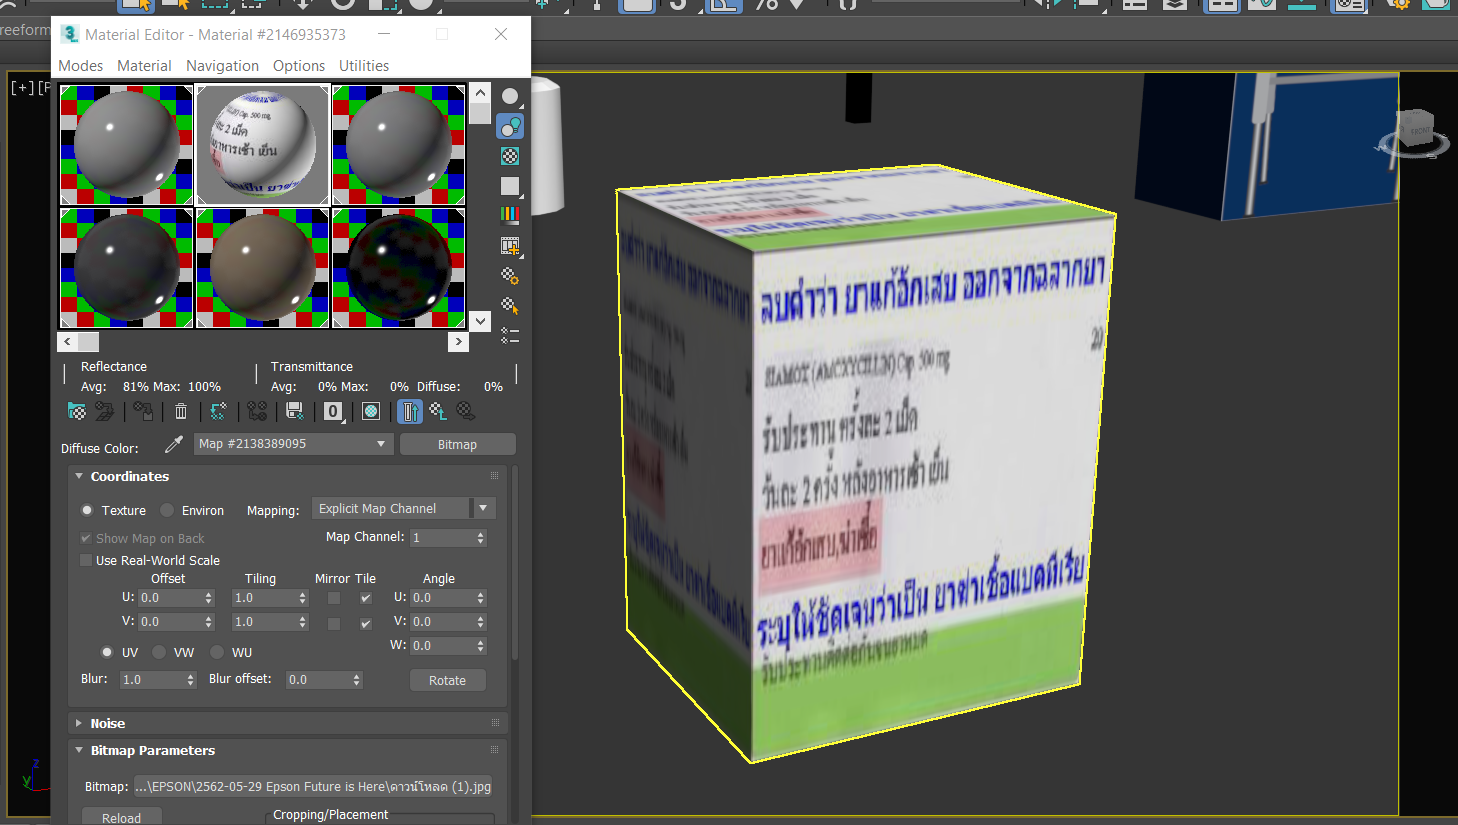Open the Mapping type dropdown

click(x=483, y=509)
